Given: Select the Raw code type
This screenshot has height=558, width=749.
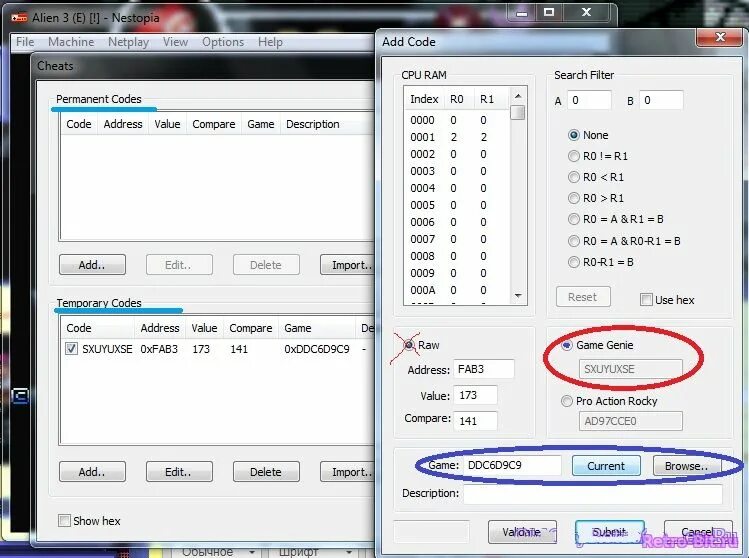Looking at the screenshot, I should point(409,344).
